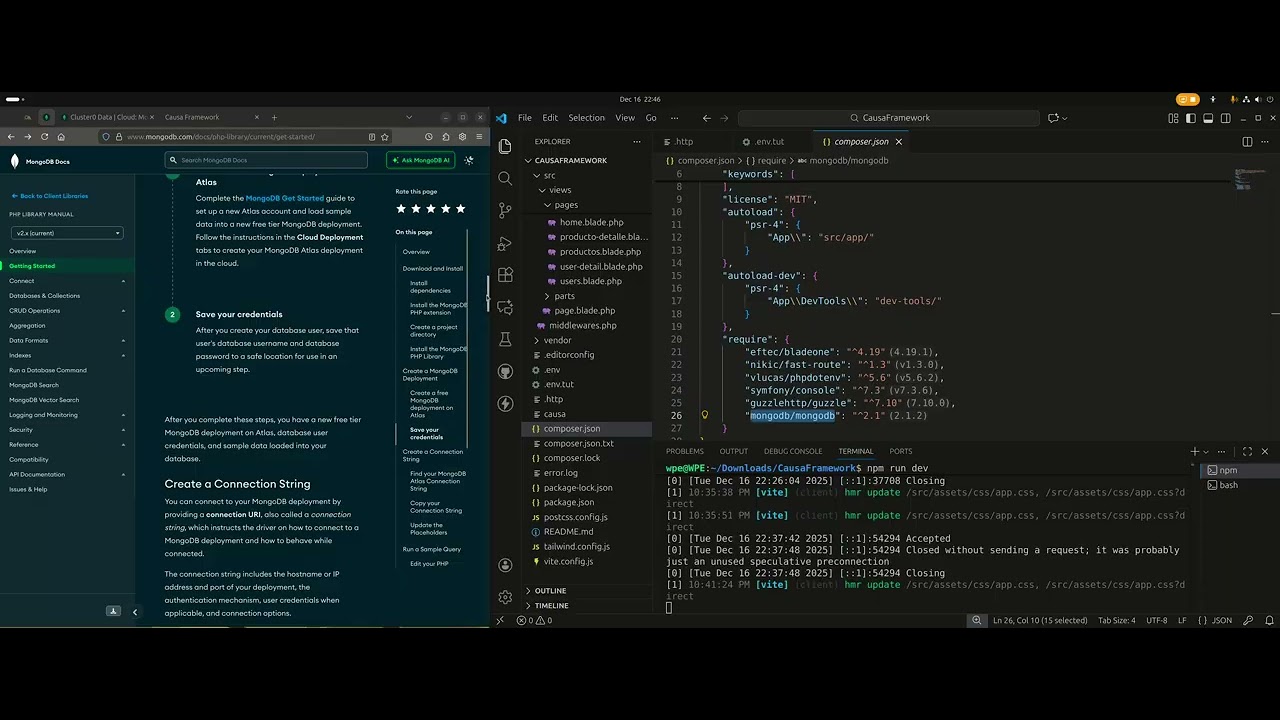Viewport: 1280px width, 720px height.
Task: Open the Search view in VS Code activity bar
Action: coord(505,178)
